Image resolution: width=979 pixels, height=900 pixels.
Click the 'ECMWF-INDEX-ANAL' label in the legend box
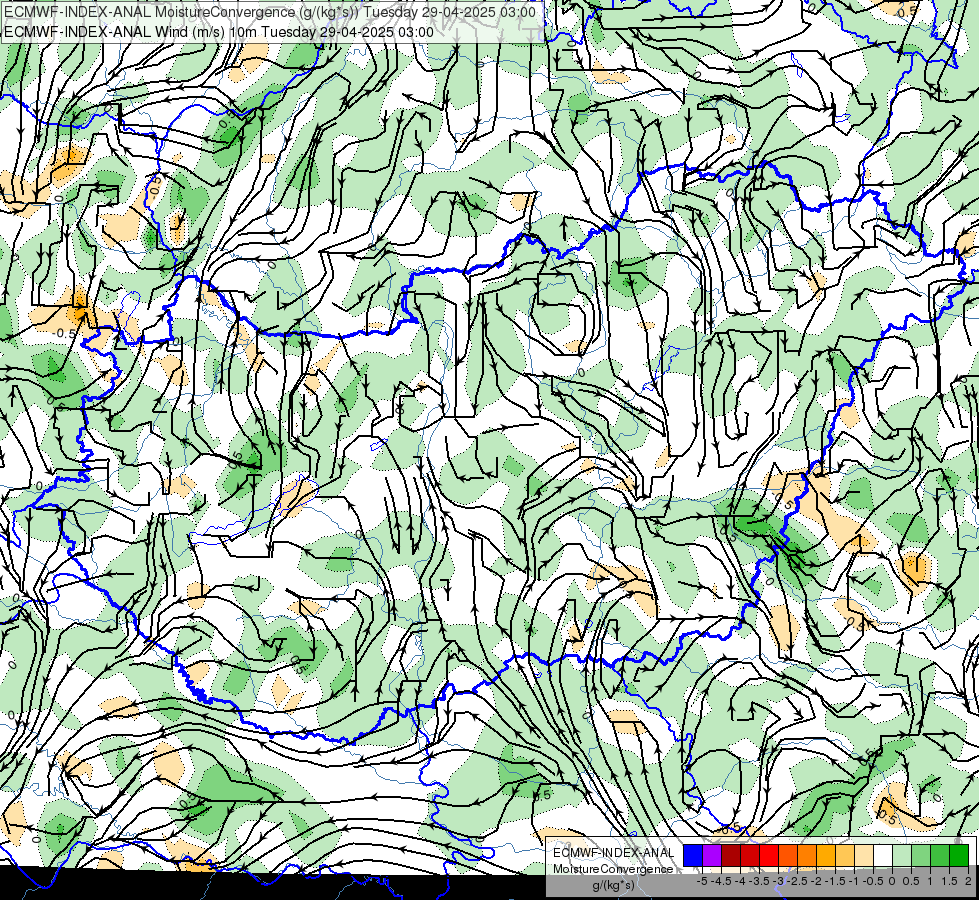tap(614, 853)
